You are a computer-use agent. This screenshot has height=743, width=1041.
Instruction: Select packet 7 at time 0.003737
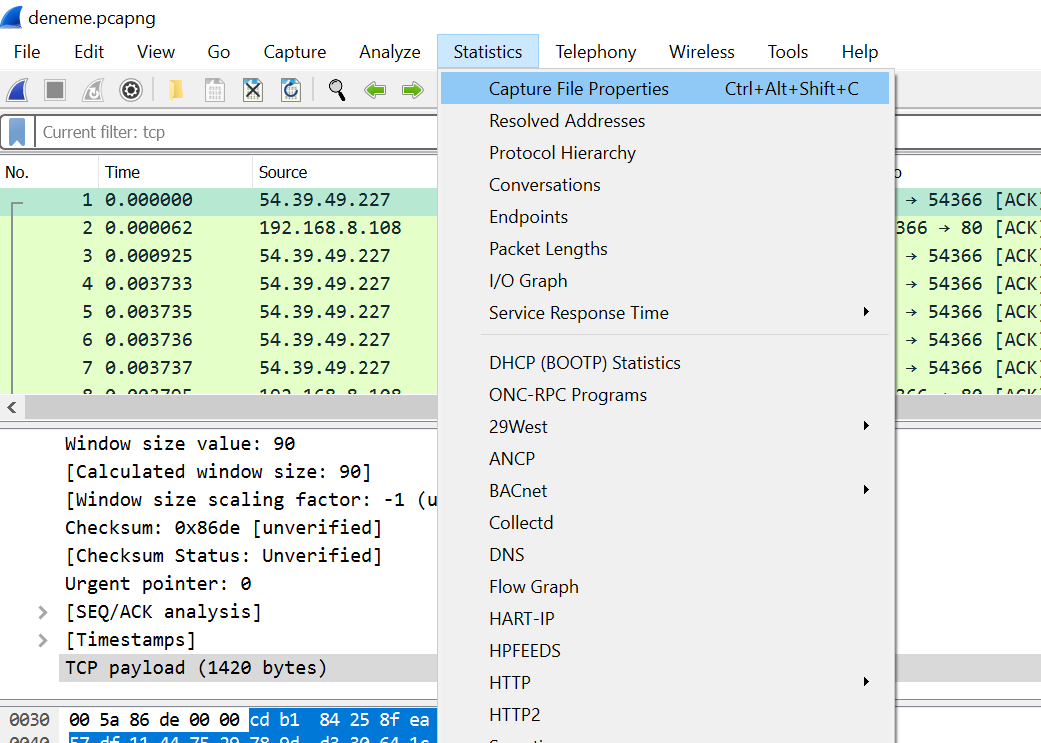click(218, 367)
